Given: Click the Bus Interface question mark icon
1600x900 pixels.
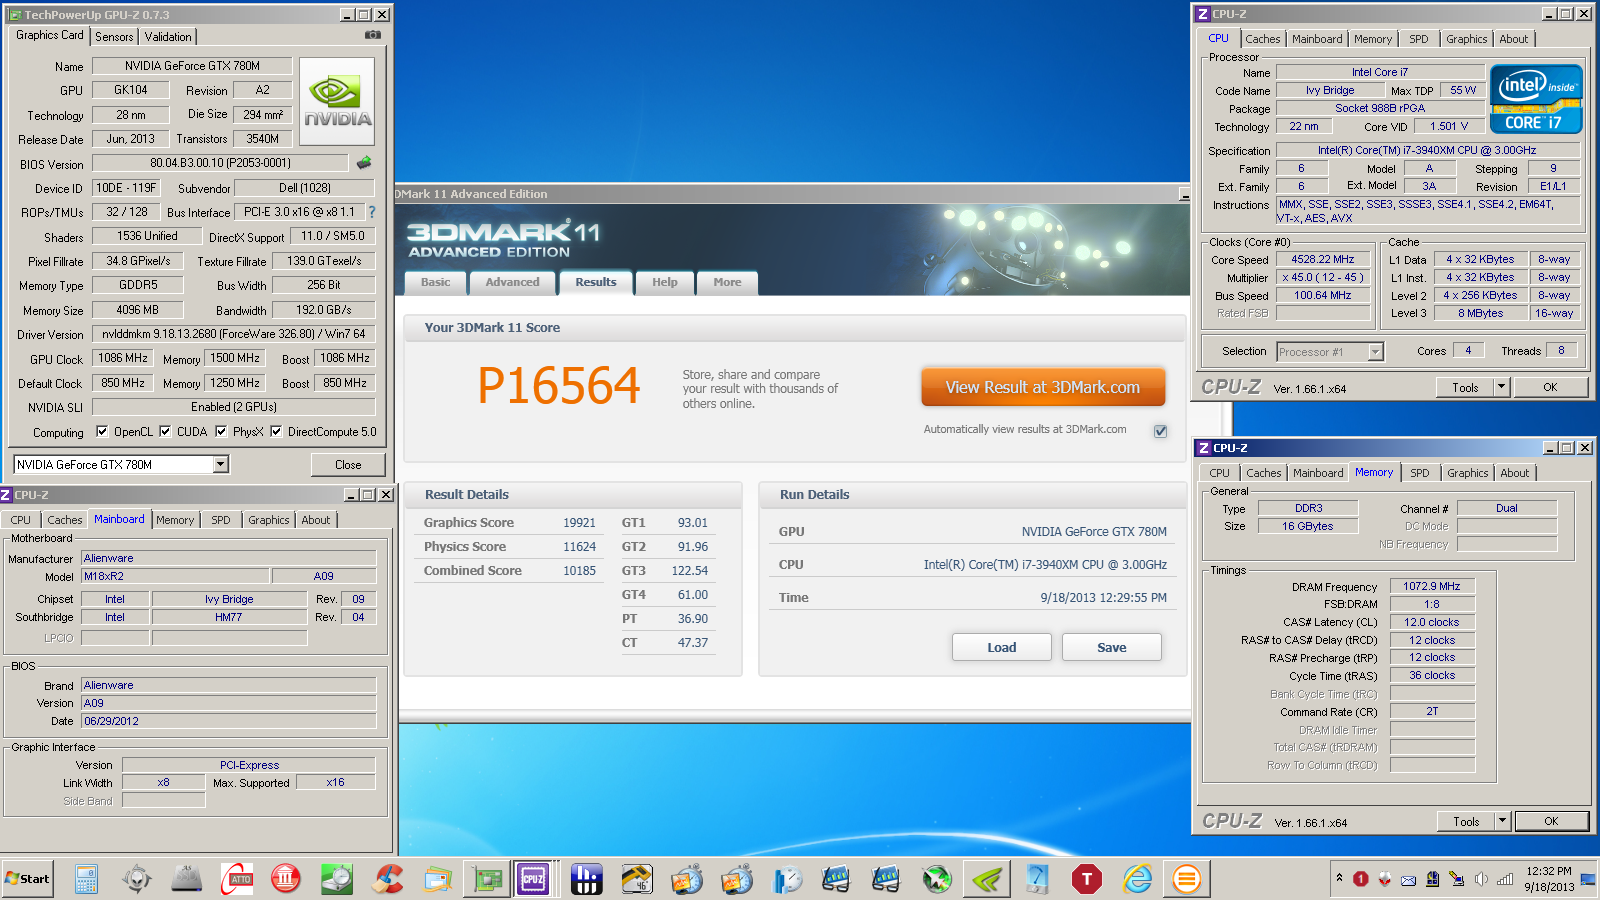Looking at the screenshot, I should (372, 212).
